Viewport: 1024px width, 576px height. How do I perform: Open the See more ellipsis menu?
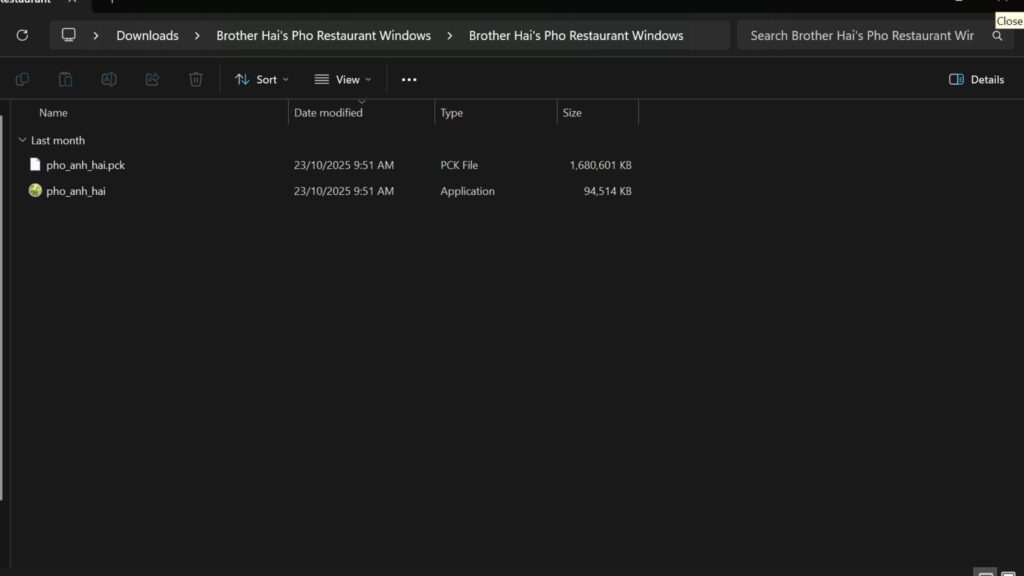point(408,79)
